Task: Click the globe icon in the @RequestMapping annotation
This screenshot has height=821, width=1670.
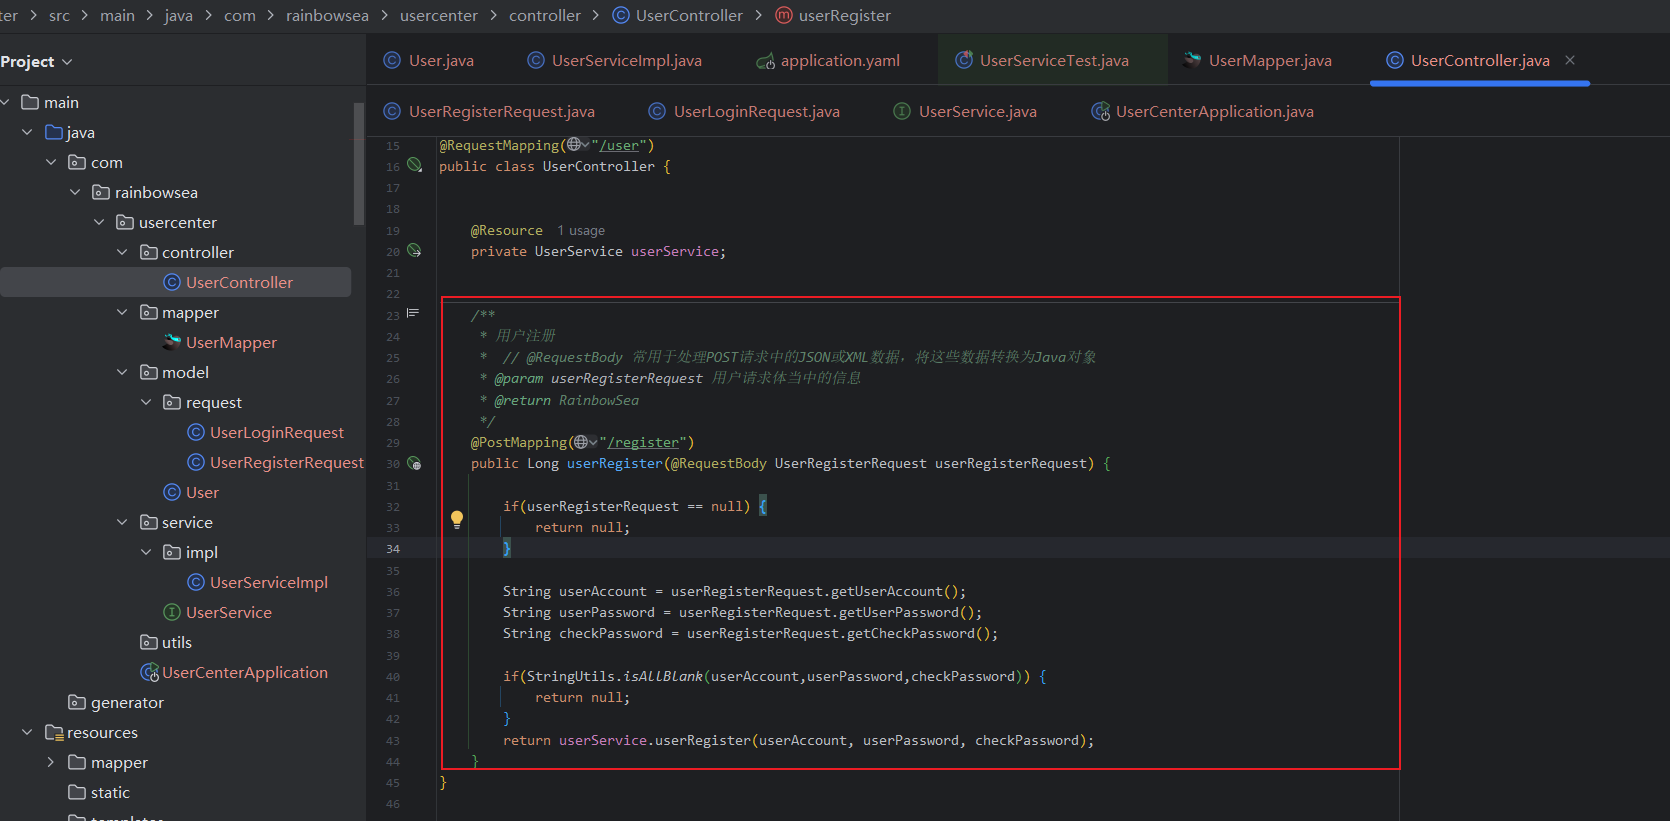Action: click(574, 145)
